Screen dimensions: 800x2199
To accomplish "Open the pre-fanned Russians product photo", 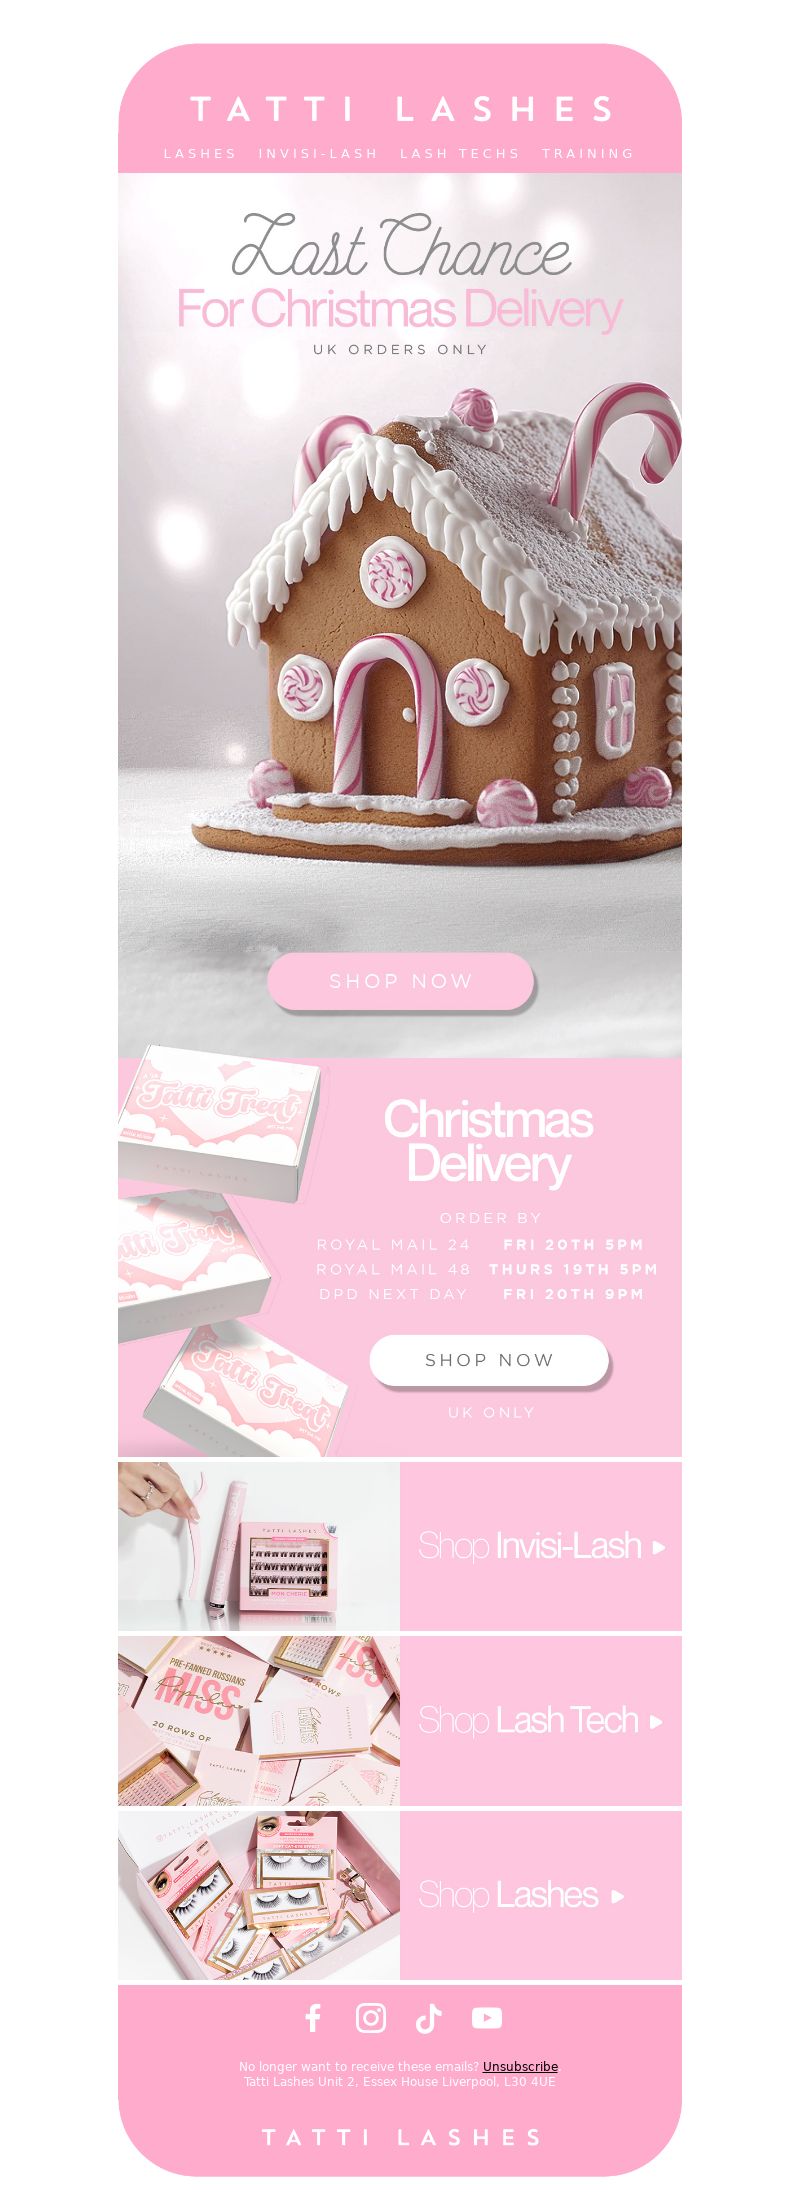I will [x=259, y=1720].
